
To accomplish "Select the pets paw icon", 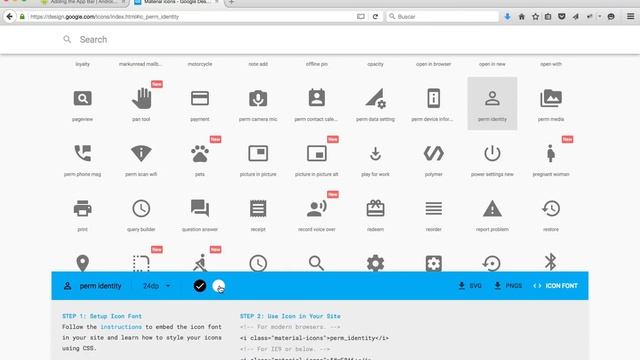I will [200, 153].
